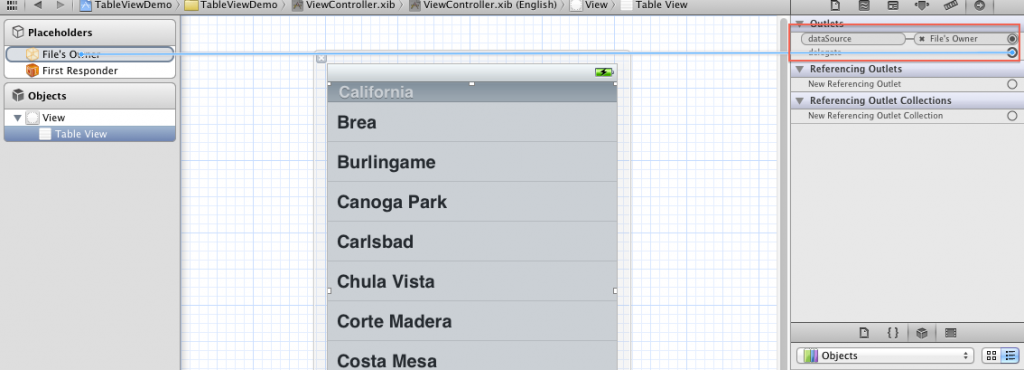This screenshot has height=370, width=1024.
Task: Select the Burlingame table row
Action: (472, 162)
